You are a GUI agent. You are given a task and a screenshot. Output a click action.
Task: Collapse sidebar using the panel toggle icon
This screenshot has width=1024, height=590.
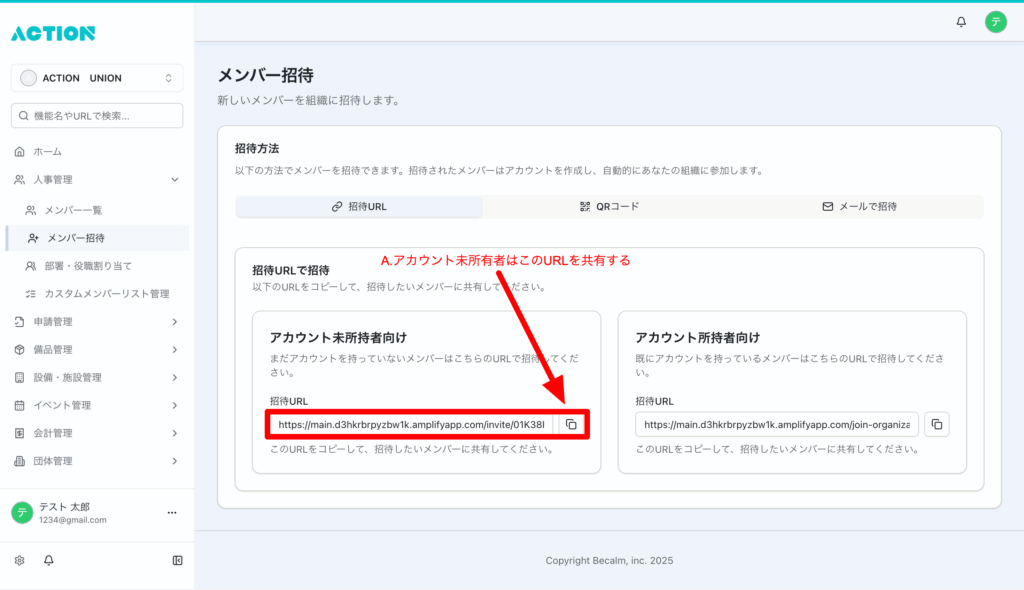tap(177, 561)
